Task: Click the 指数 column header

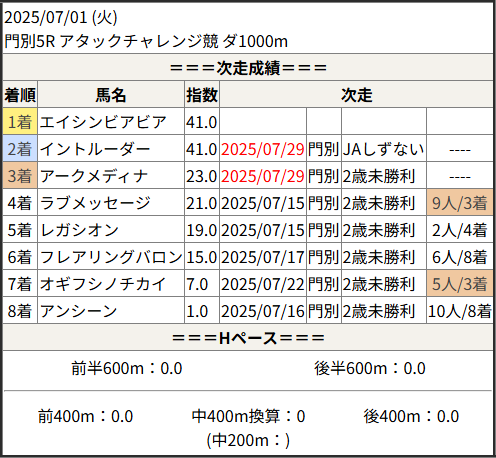Action: (202, 95)
